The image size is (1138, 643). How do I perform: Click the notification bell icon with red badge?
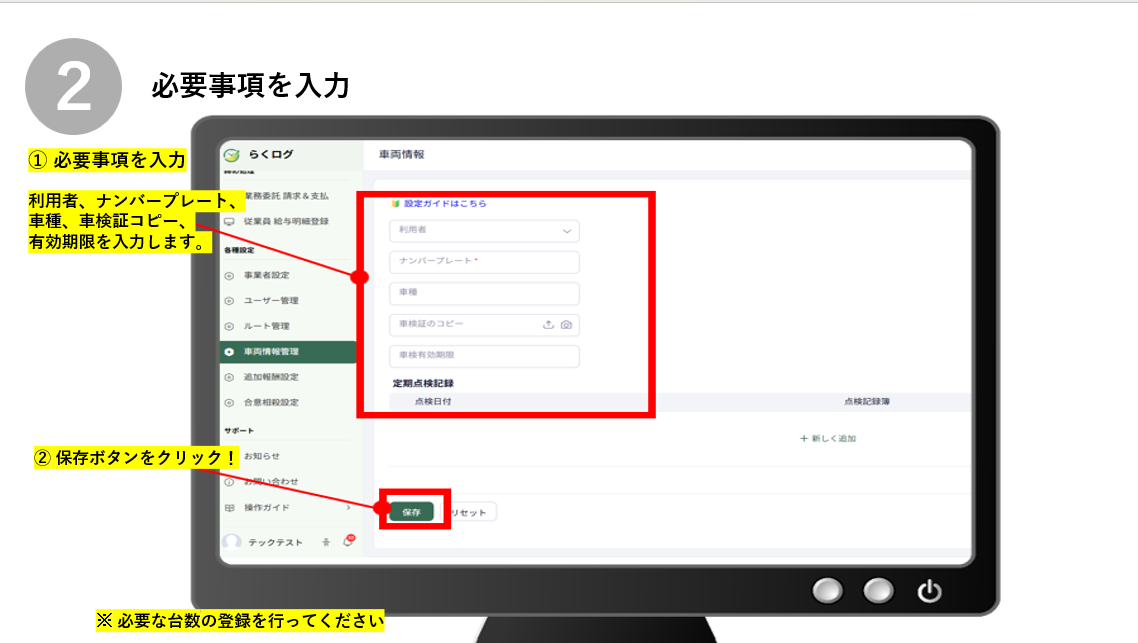pyautogui.click(x=348, y=541)
